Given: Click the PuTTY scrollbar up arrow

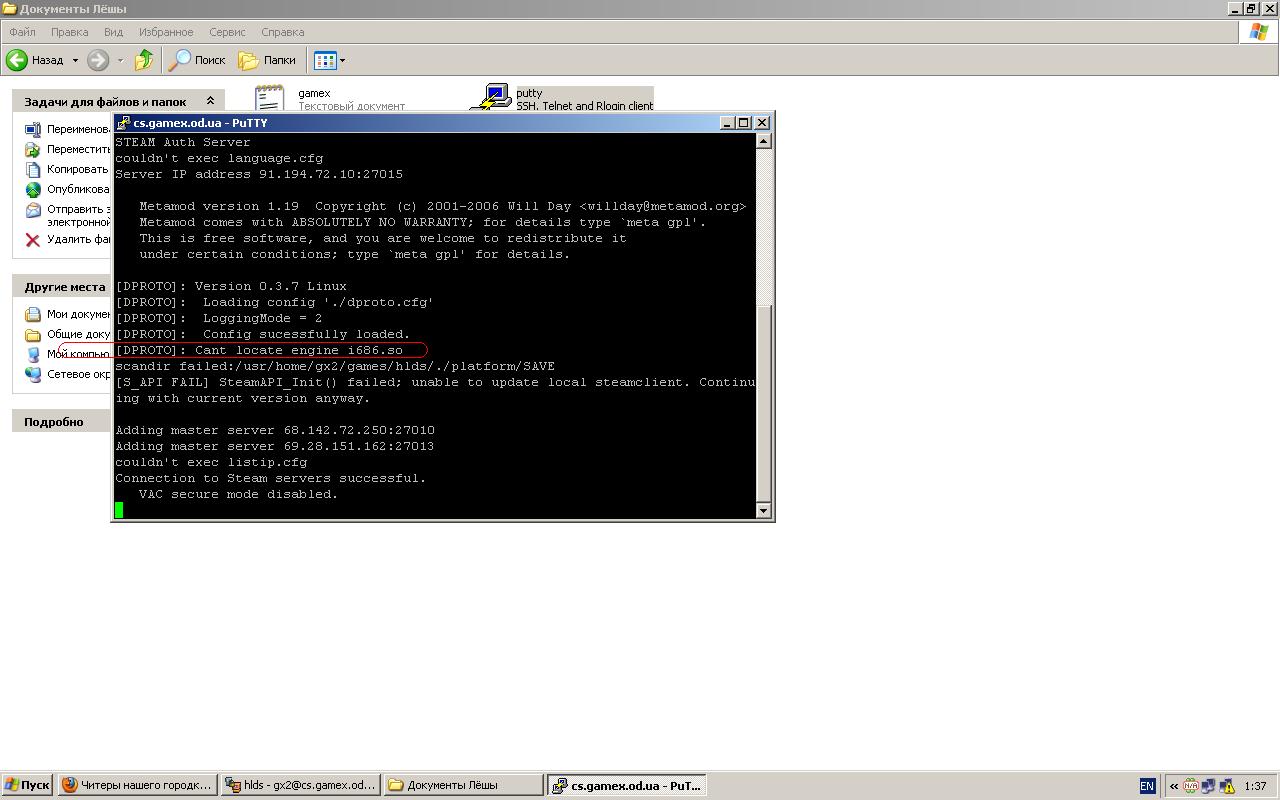Looking at the screenshot, I should tap(764, 141).
